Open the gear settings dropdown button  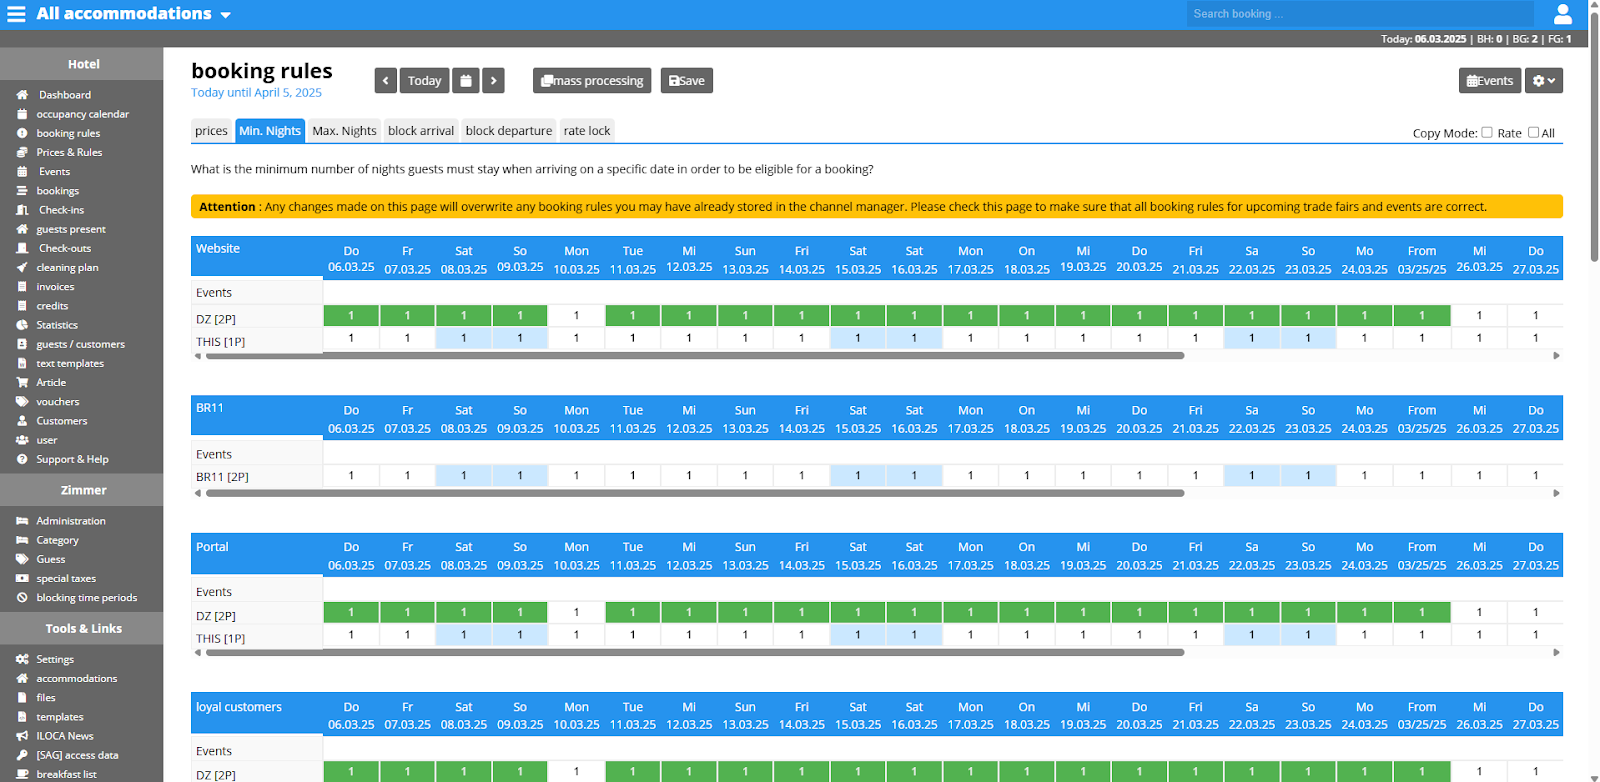(1544, 81)
